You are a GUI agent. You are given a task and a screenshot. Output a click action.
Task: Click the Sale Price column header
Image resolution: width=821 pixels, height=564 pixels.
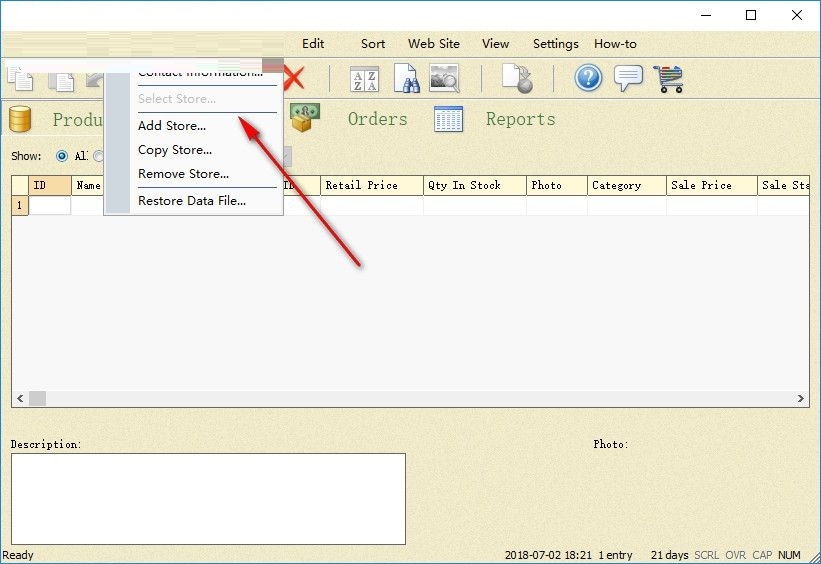pos(712,185)
